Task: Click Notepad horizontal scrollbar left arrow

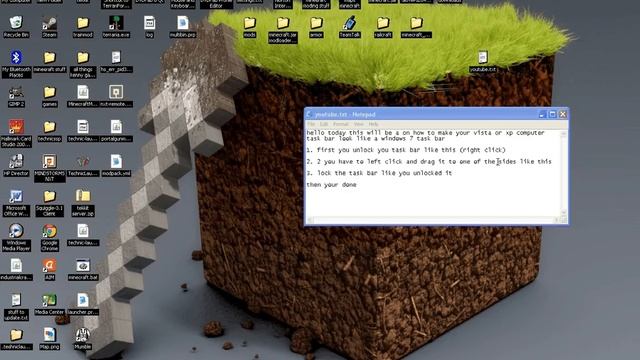Action: 310,220
